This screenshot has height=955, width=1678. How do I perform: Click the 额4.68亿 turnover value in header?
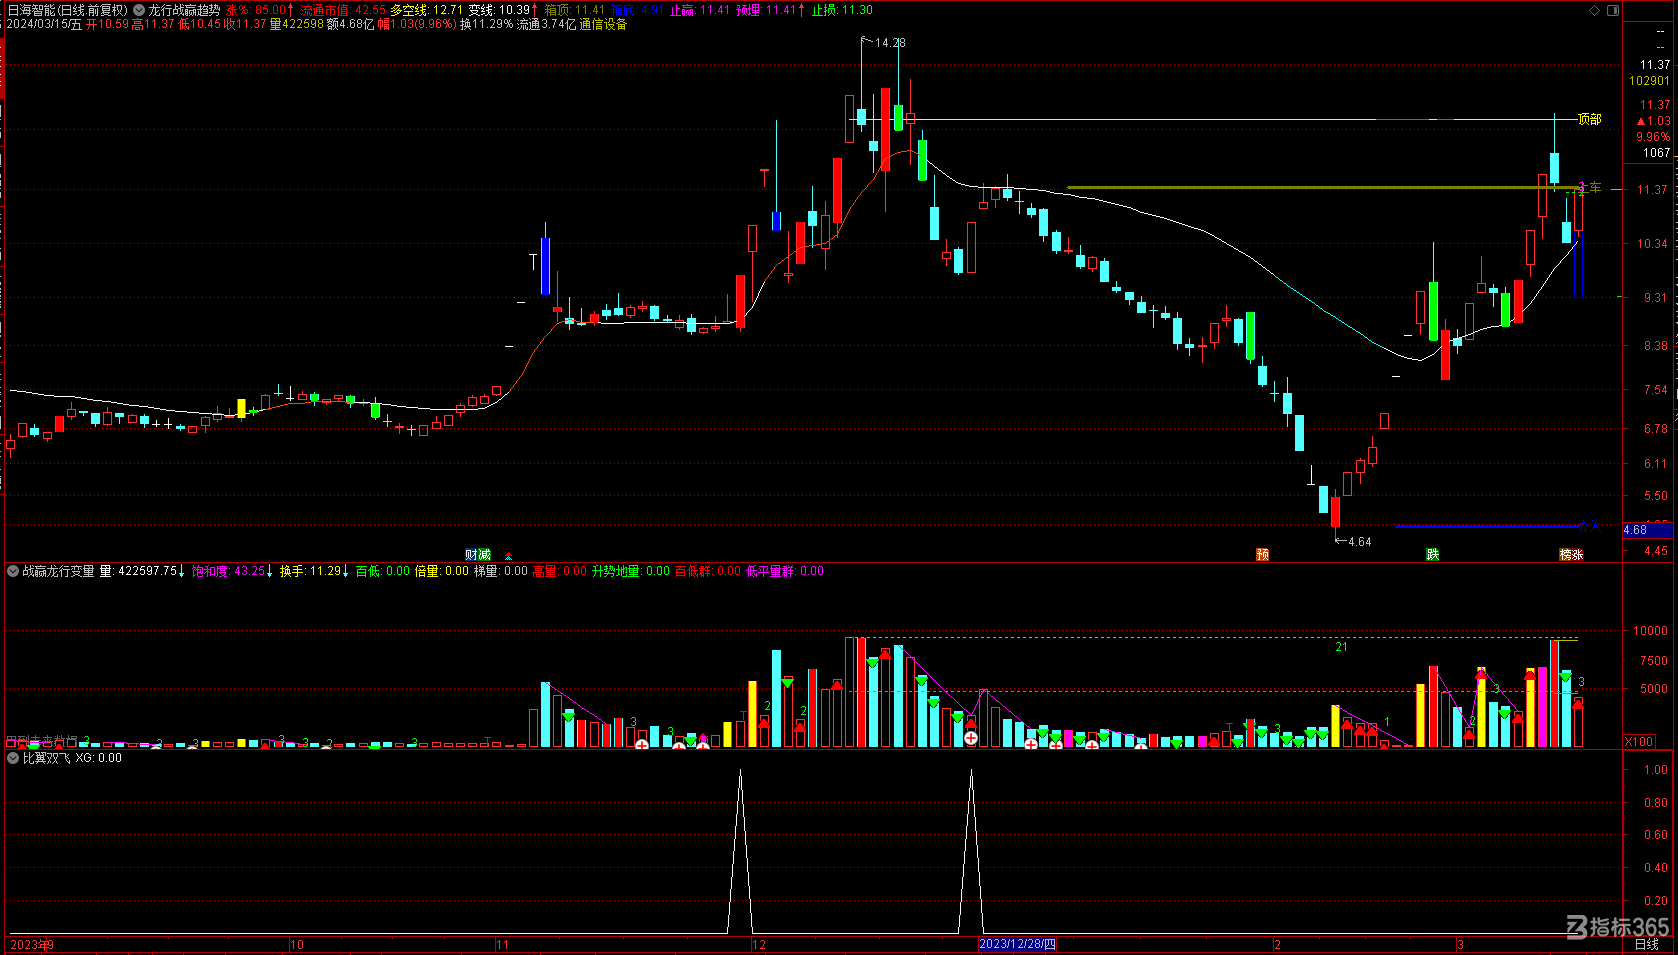pos(350,24)
